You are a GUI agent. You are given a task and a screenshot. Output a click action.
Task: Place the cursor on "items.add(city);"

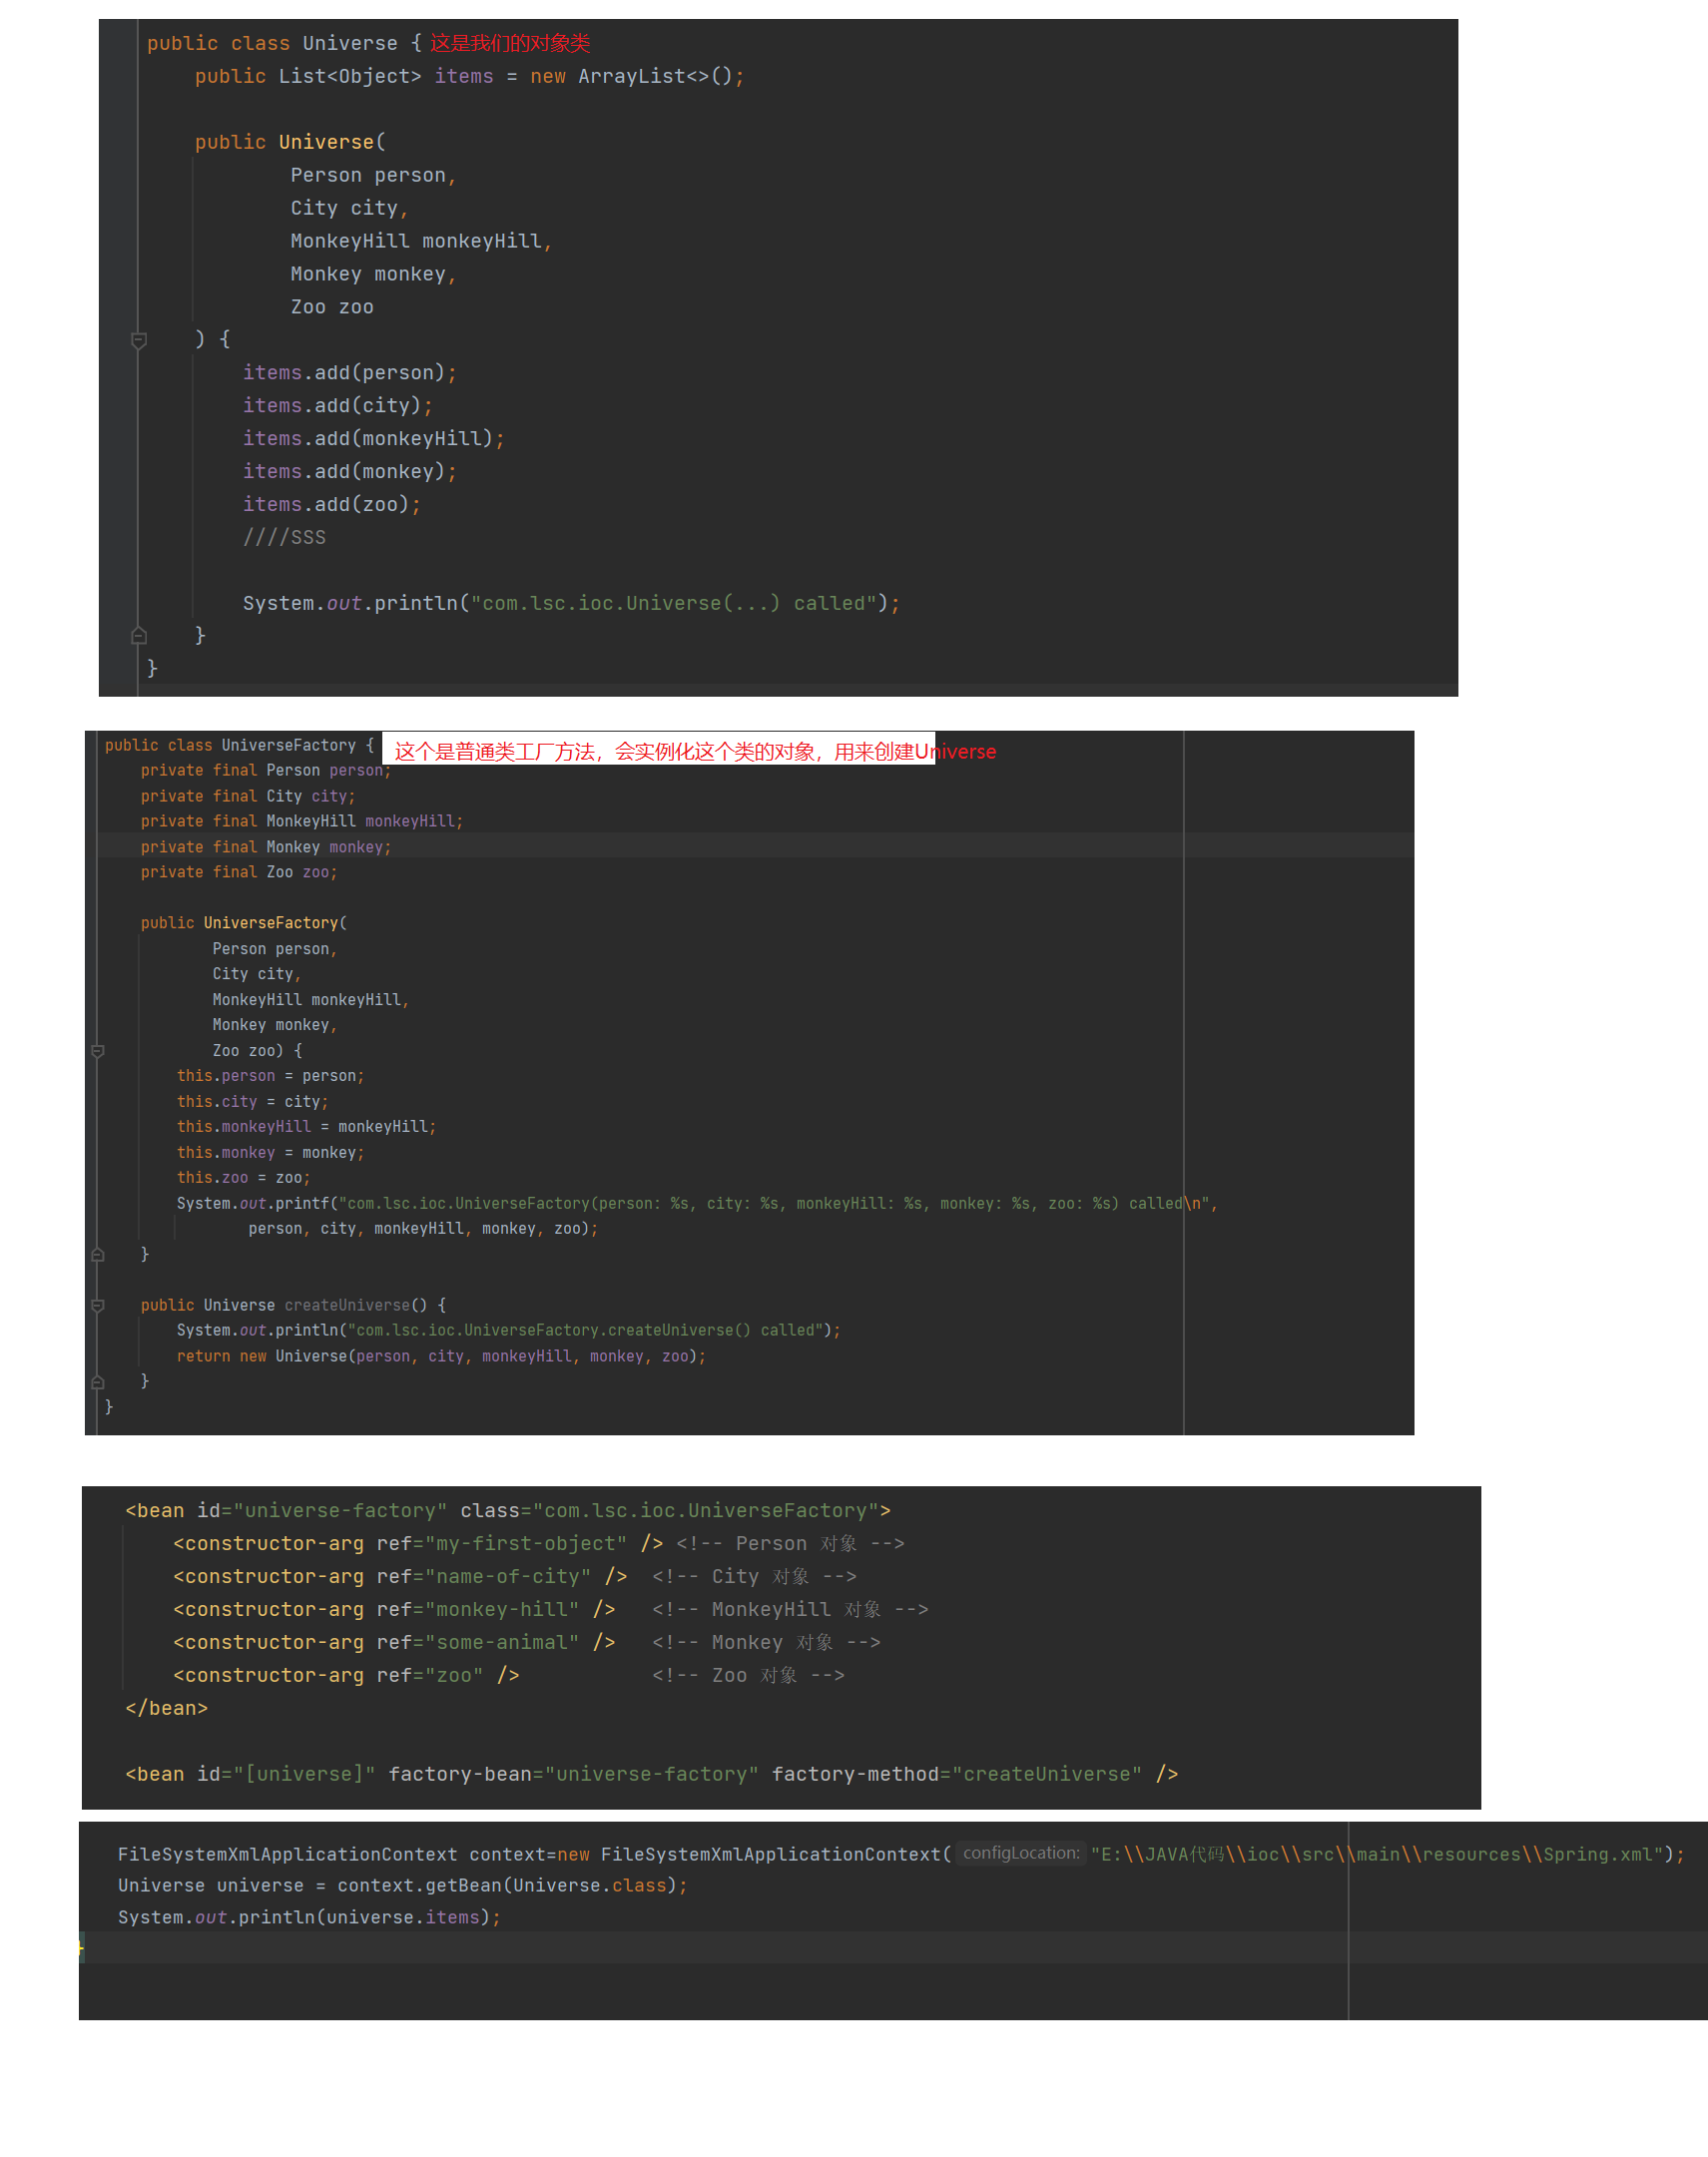coord(338,406)
